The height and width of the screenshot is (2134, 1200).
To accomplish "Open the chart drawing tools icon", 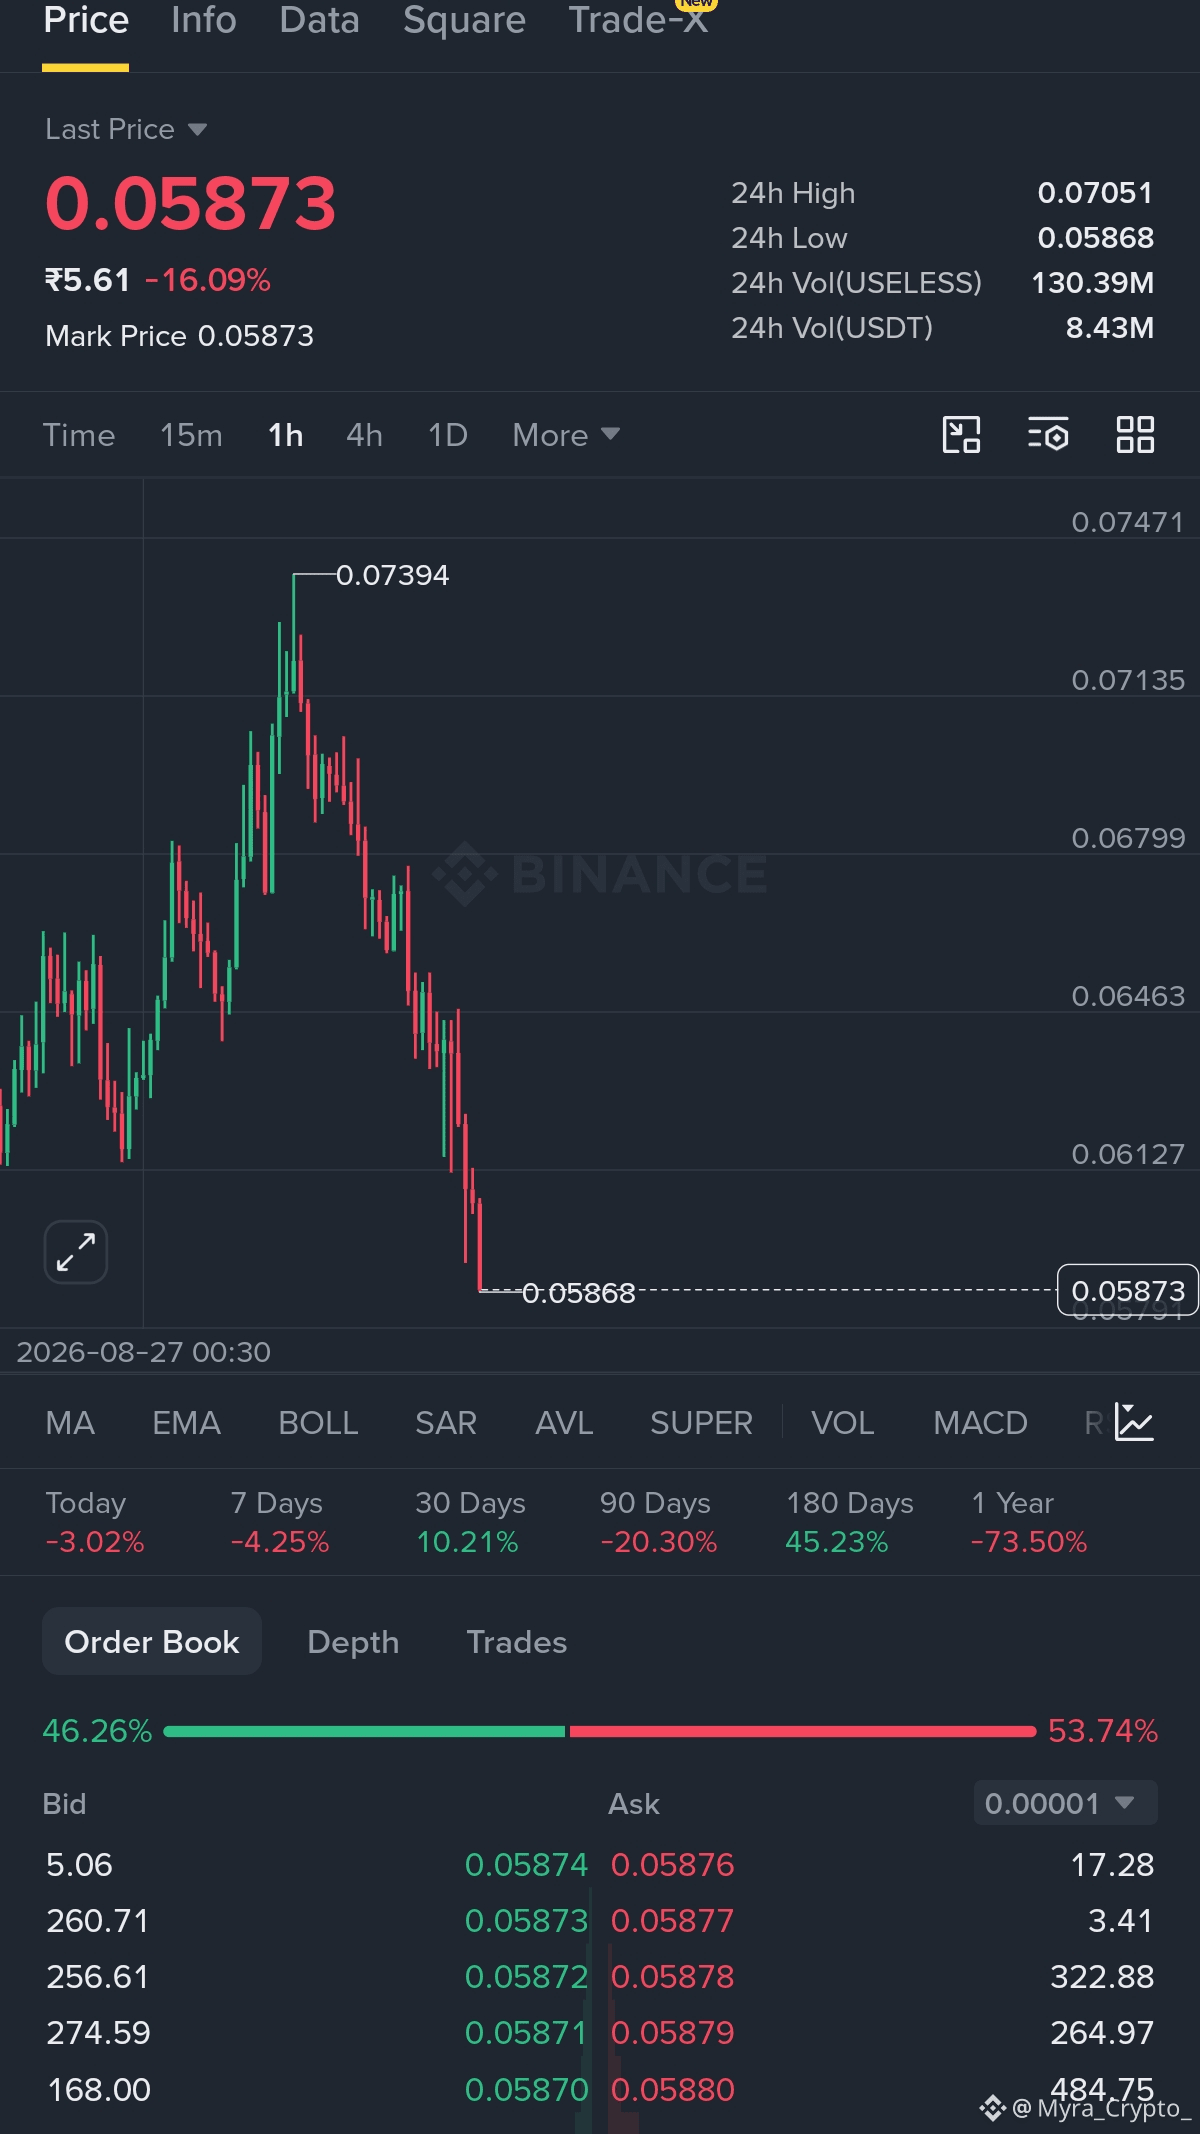I will click(x=961, y=435).
